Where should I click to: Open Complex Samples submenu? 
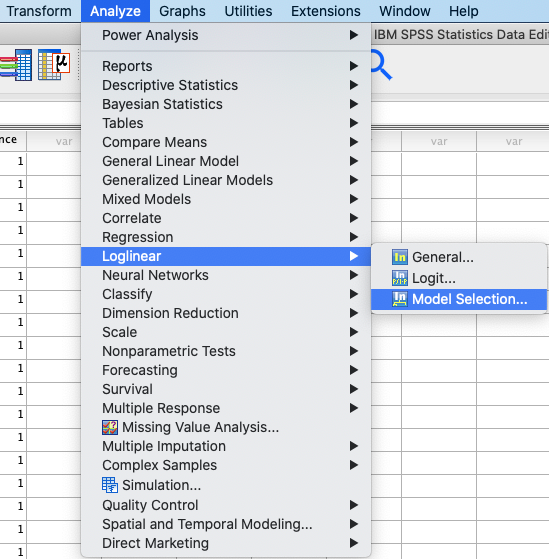tap(226, 465)
